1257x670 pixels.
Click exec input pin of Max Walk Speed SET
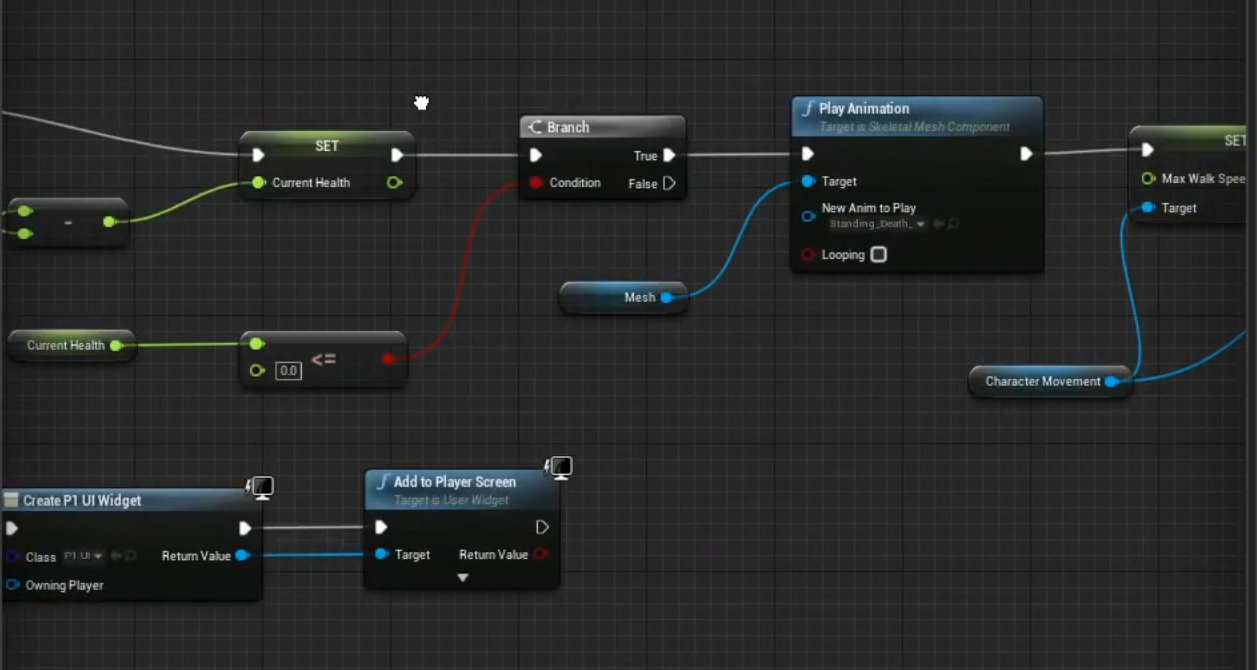coord(1148,150)
